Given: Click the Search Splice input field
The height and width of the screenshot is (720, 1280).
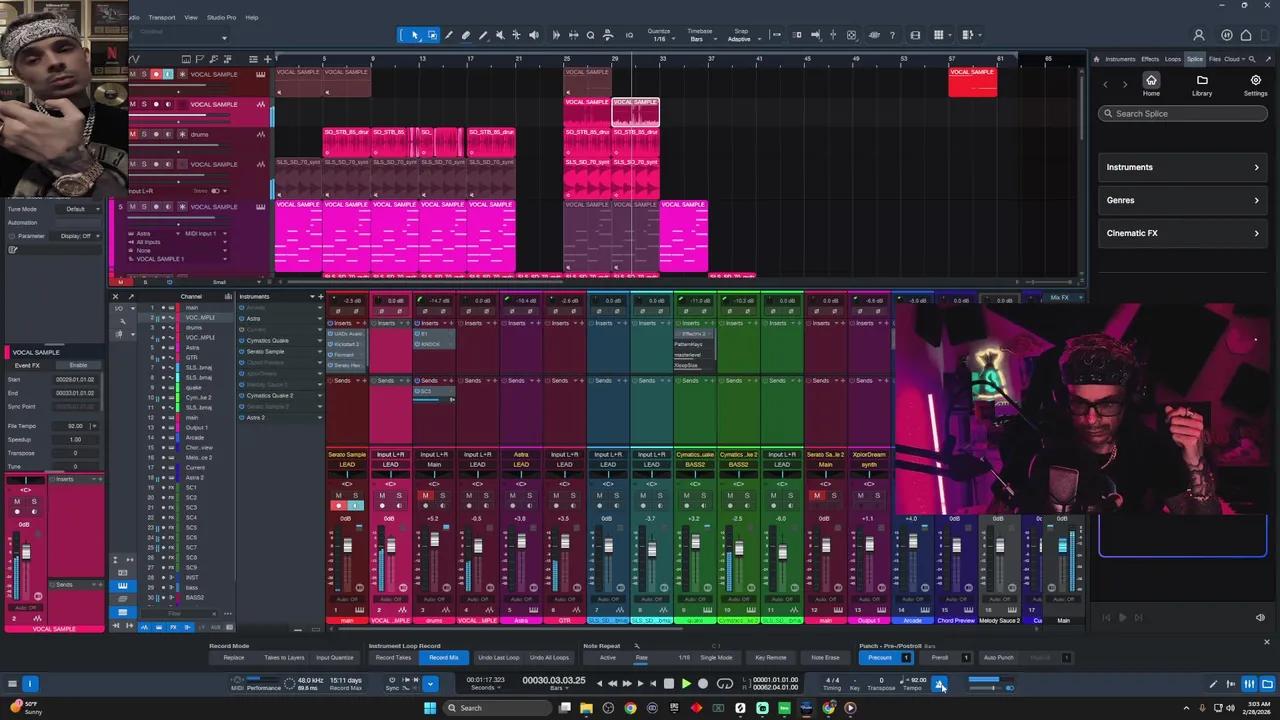Looking at the screenshot, I should tap(1182, 114).
